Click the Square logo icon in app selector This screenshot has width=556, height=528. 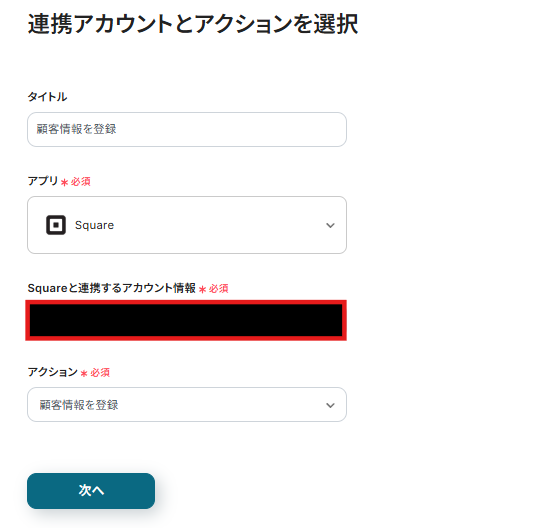point(56,225)
